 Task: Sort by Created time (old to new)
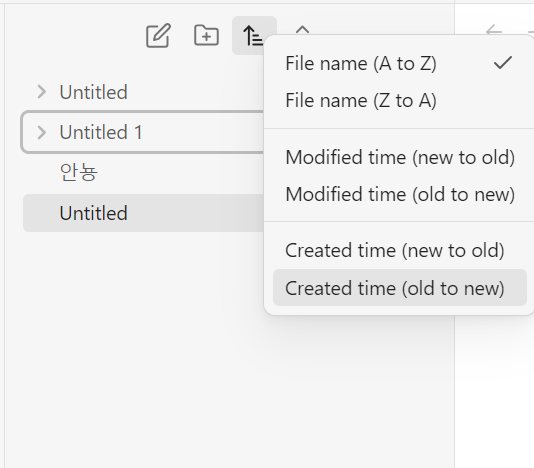(x=400, y=288)
